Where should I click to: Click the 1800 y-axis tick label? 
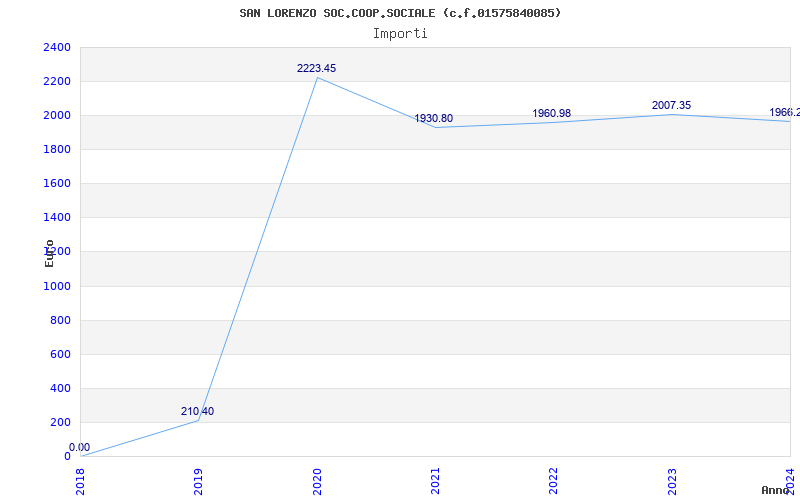coord(57,149)
